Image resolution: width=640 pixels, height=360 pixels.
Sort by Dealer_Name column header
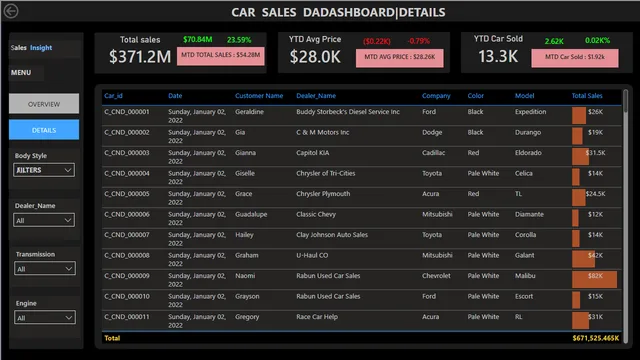[x=316, y=96]
